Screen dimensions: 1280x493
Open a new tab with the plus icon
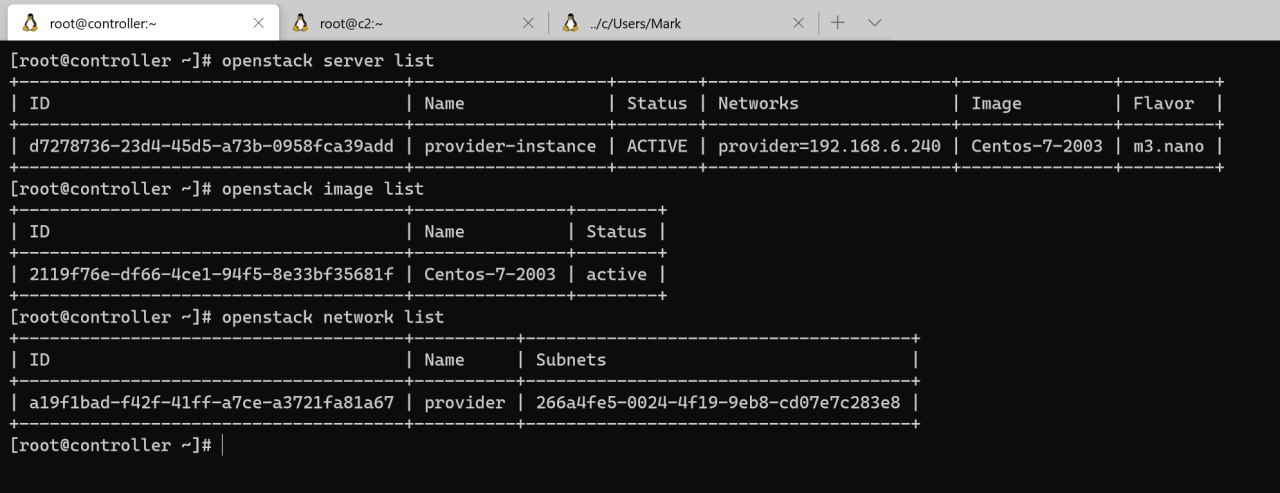tap(838, 22)
